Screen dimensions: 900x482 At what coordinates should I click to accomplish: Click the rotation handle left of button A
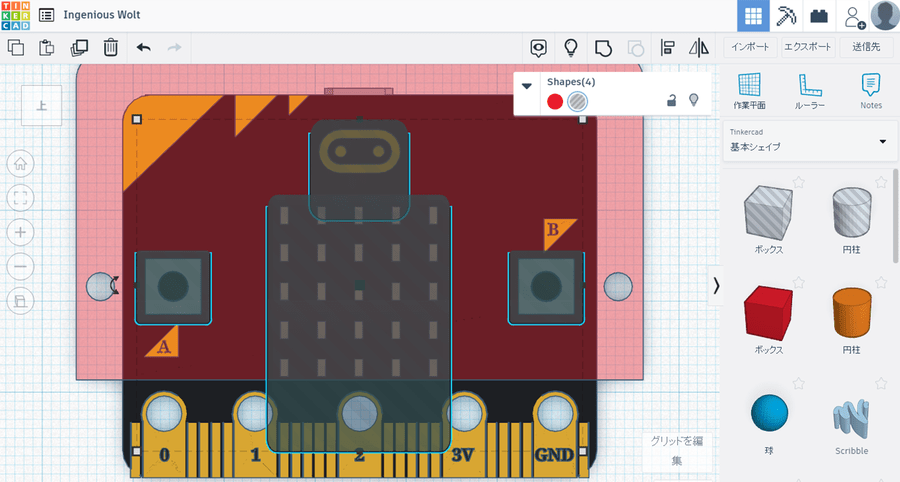pyautogui.click(x=114, y=285)
